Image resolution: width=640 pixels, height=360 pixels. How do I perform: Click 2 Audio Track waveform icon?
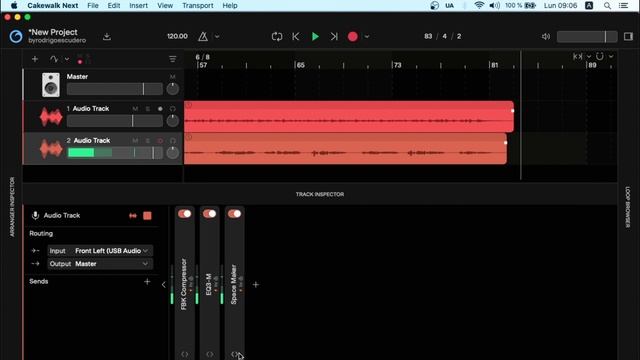[51, 149]
